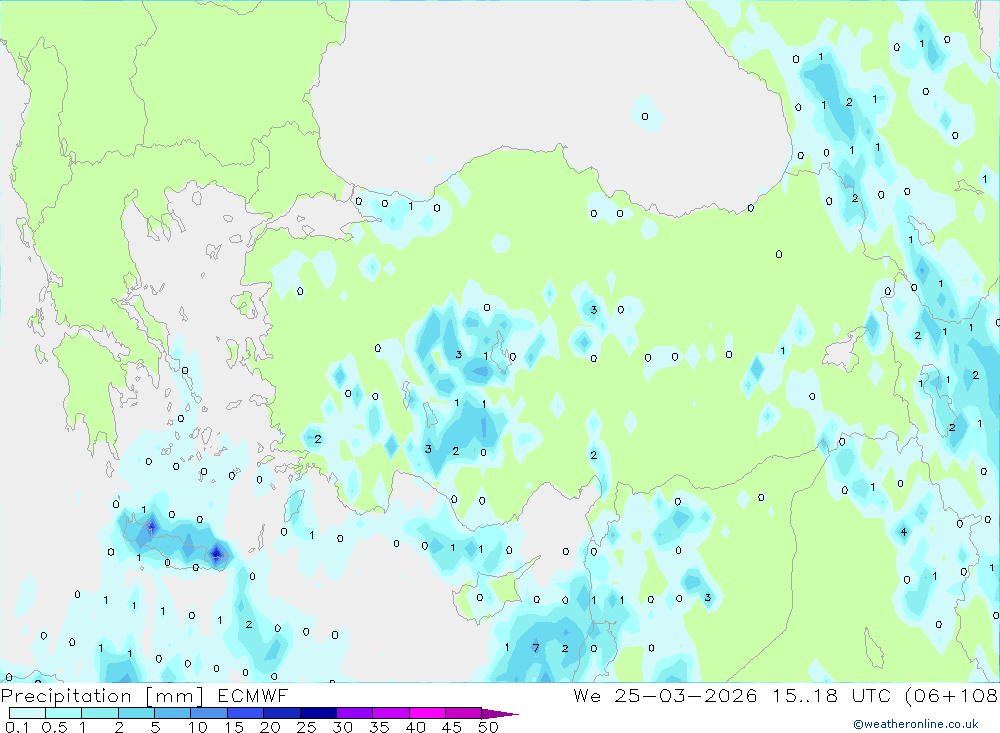Click the 20–25 mm dark blue swatch
Viewport: 1000px width, 733px height.
tap(282, 713)
